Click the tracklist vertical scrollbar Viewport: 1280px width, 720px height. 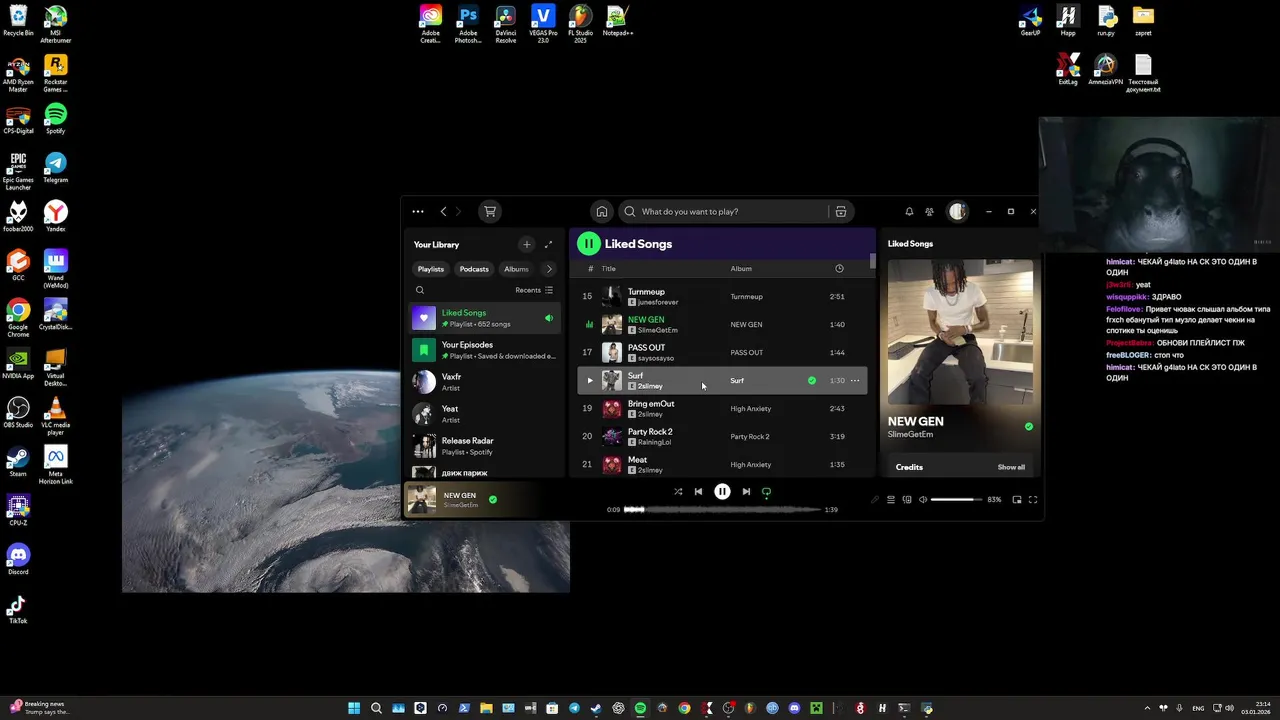(x=872, y=262)
